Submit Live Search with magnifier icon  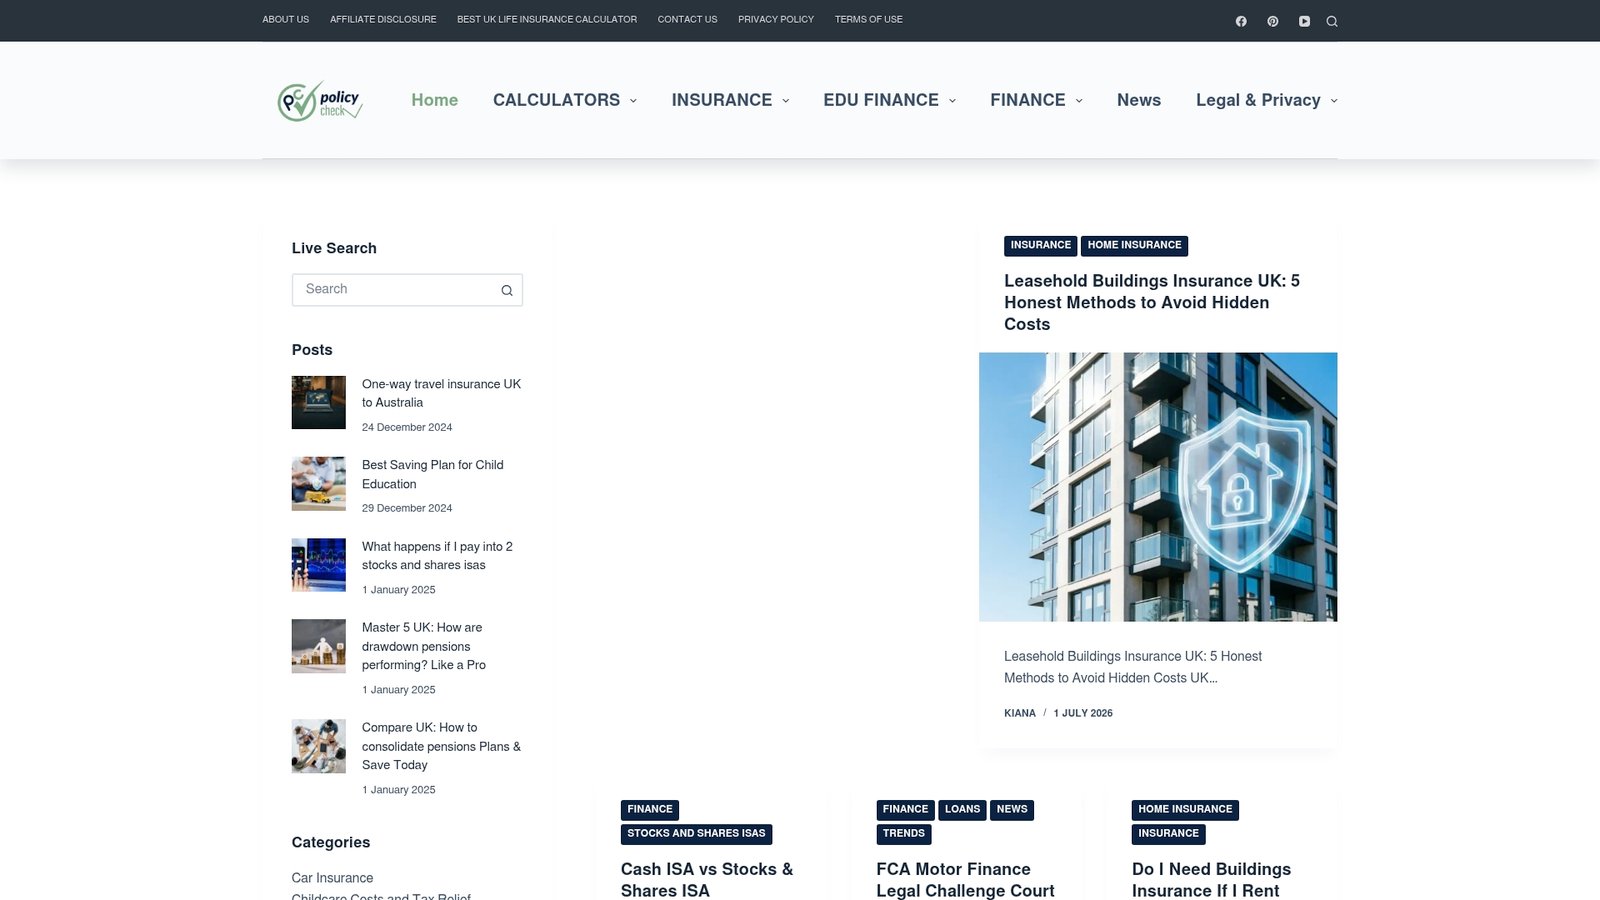507,290
